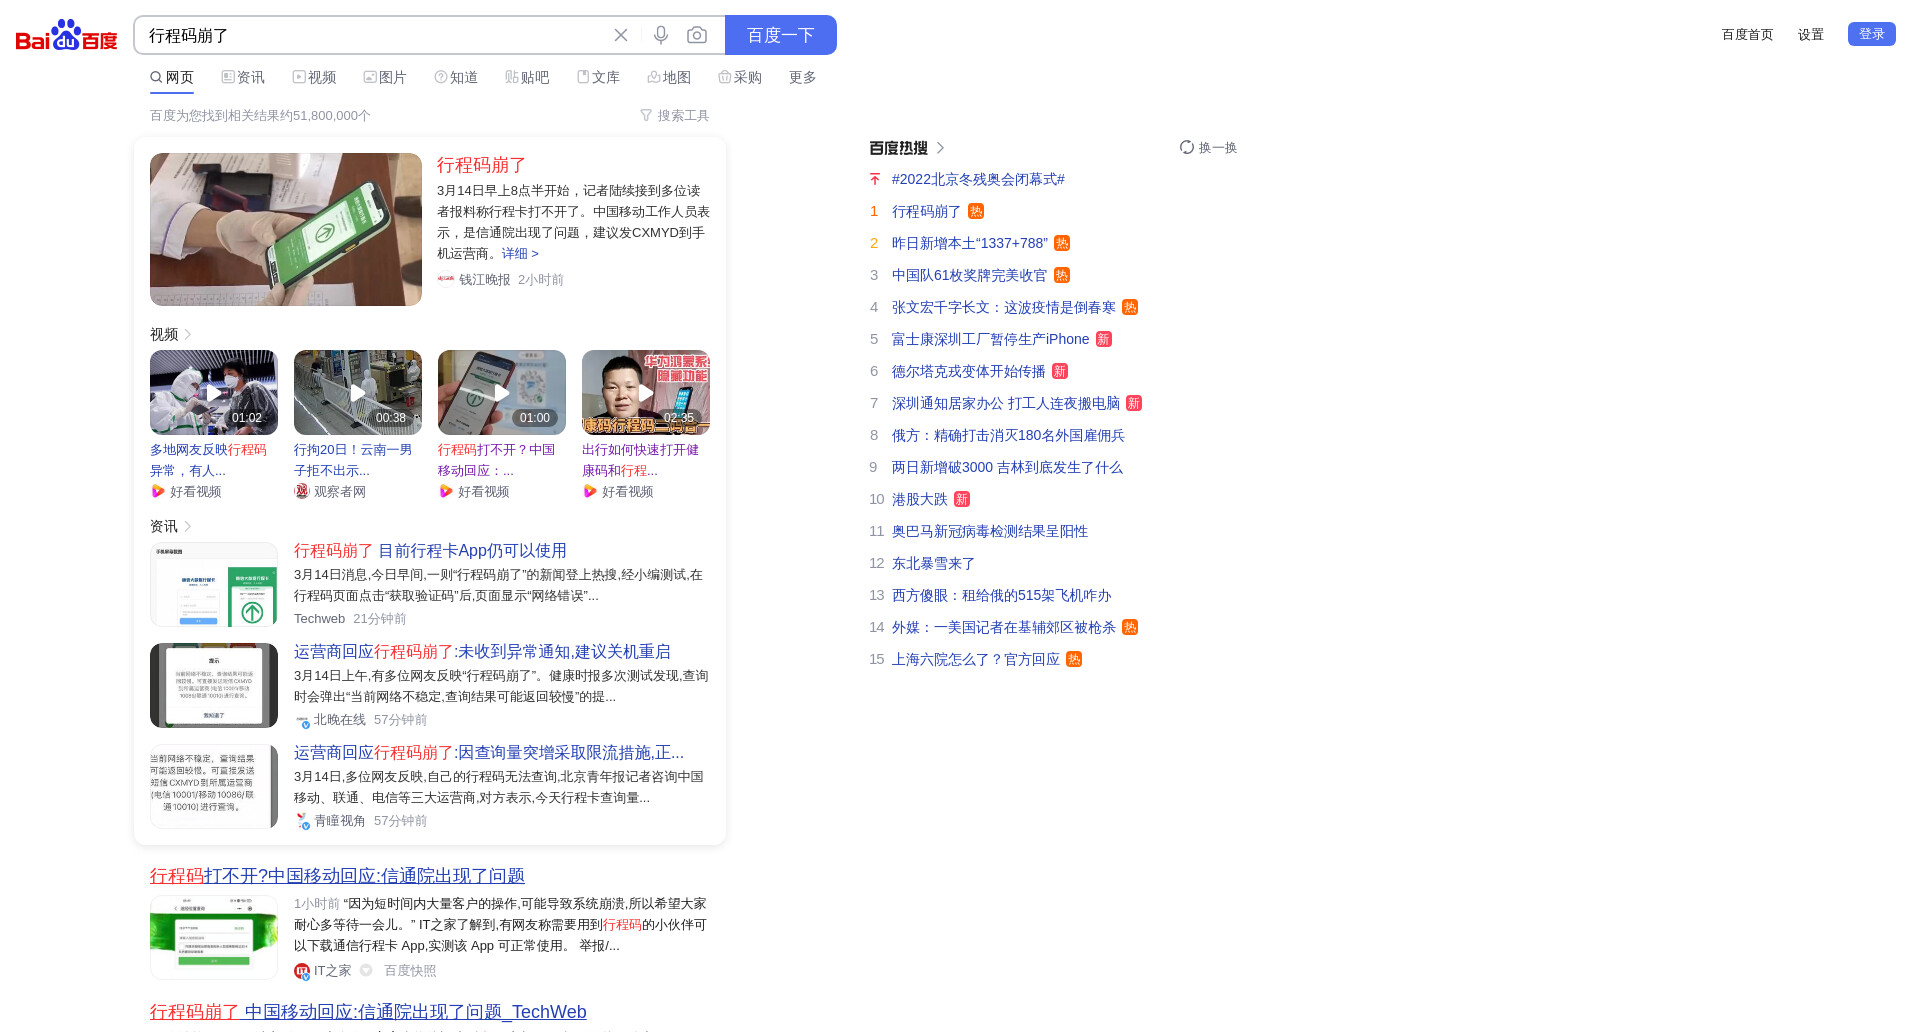Switch to the 地图 tab
Screen dimensions: 1920x1032
coord(669,77)
